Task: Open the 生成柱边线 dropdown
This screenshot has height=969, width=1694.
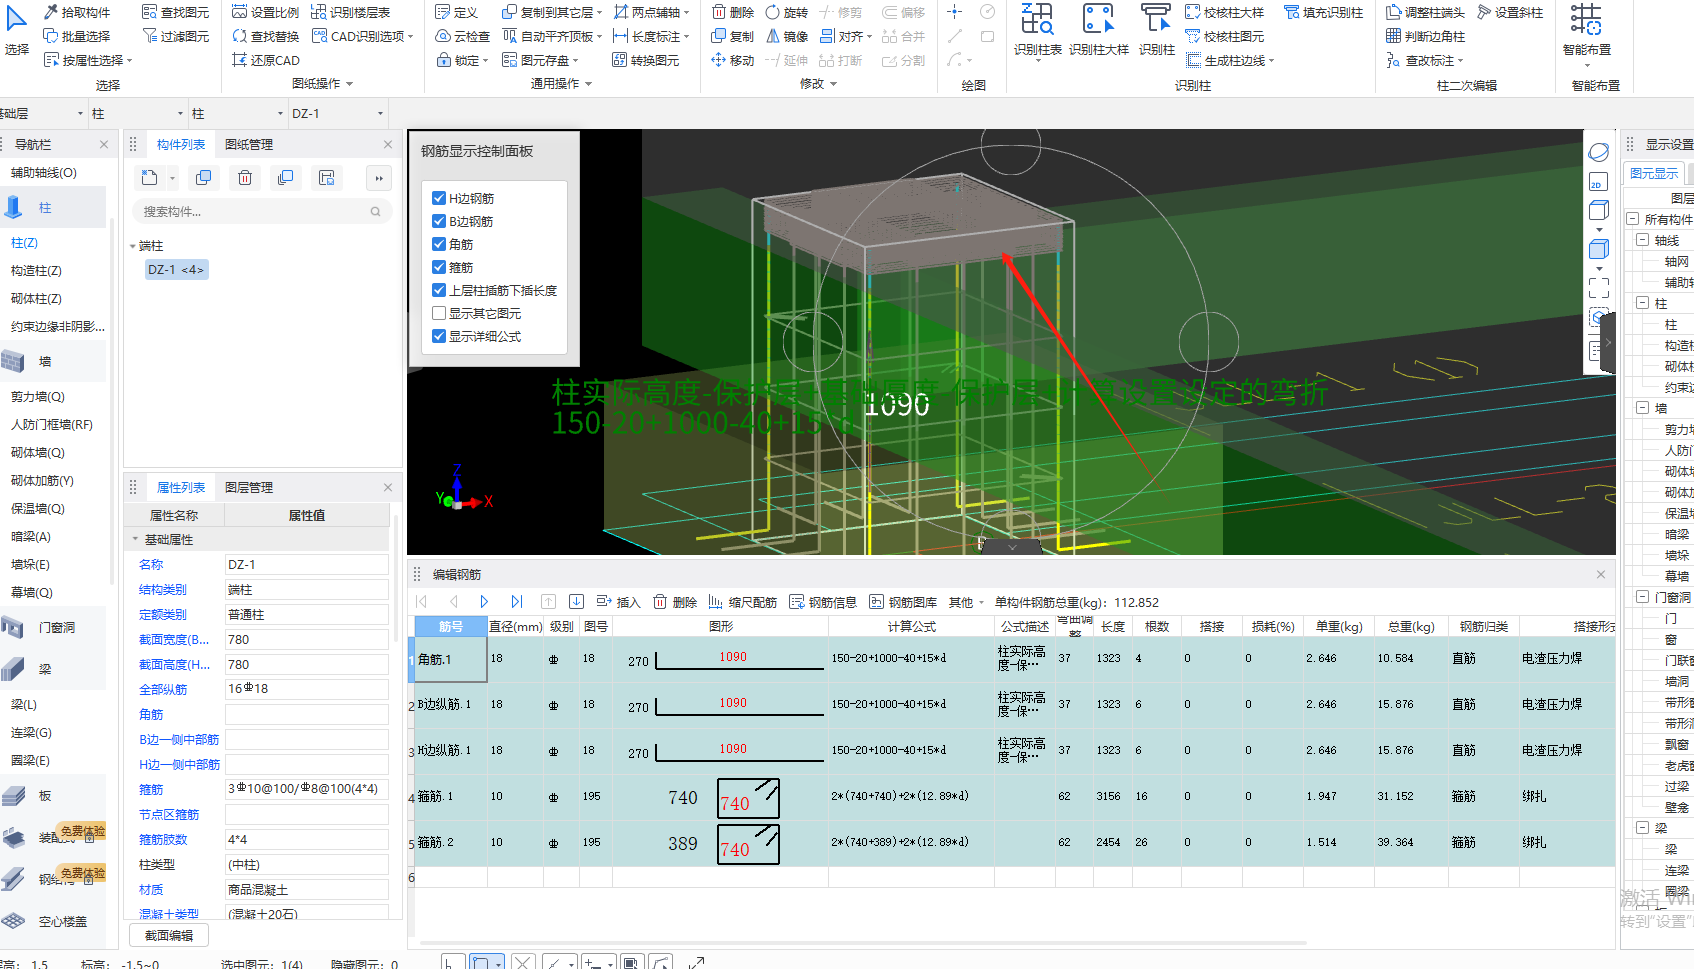Action: pyautogui.click(x=1230, y=60)
